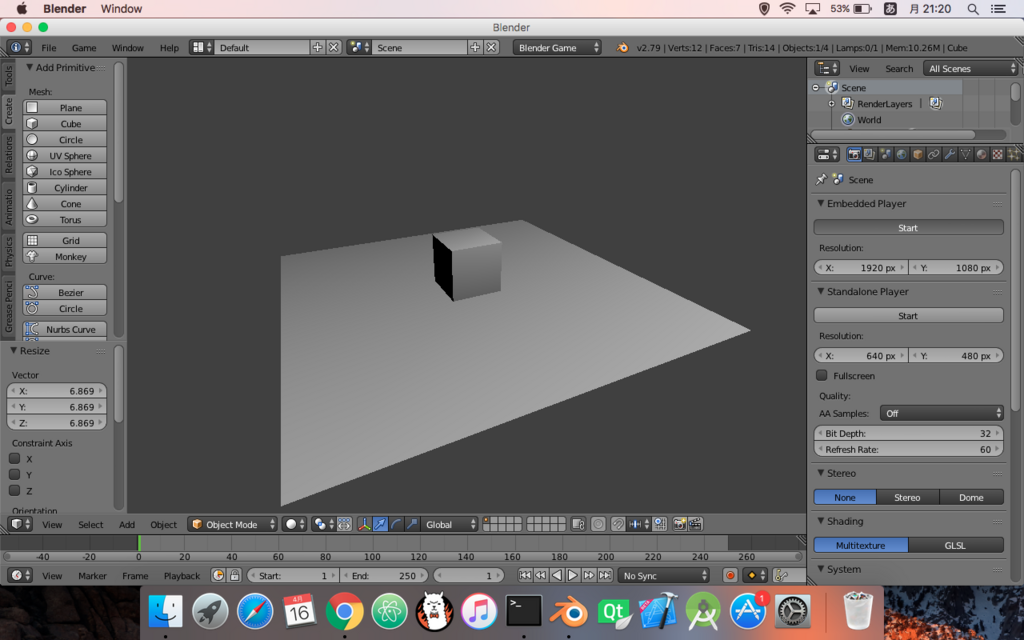Open Google Chrome from the Dock

(345, 612)
